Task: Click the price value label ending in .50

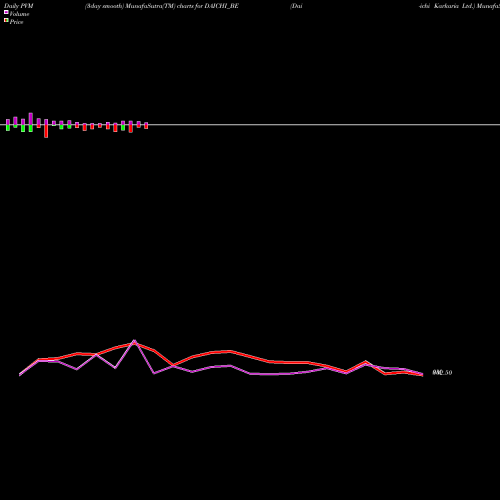Action: [442, 372]
